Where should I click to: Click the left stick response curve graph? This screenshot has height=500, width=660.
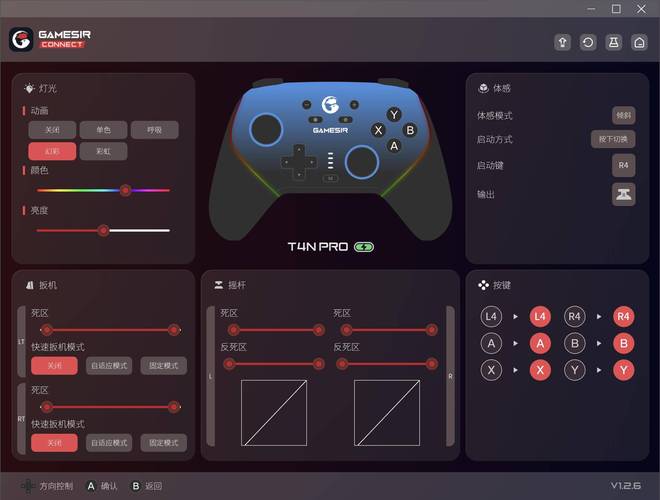click(x=274, y=413)
